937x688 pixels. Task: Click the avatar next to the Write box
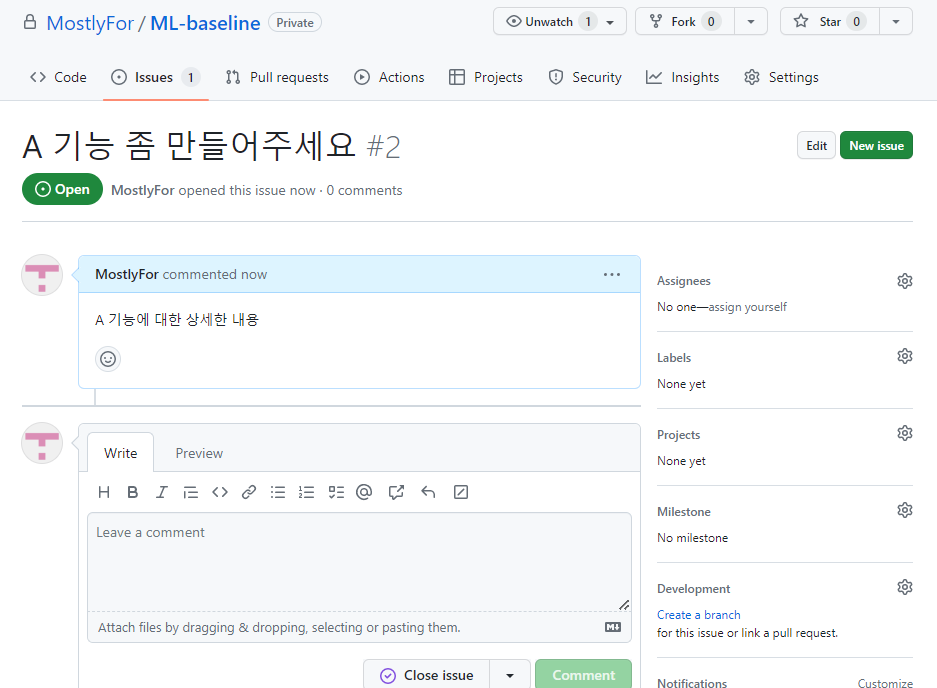click(42, 443)
